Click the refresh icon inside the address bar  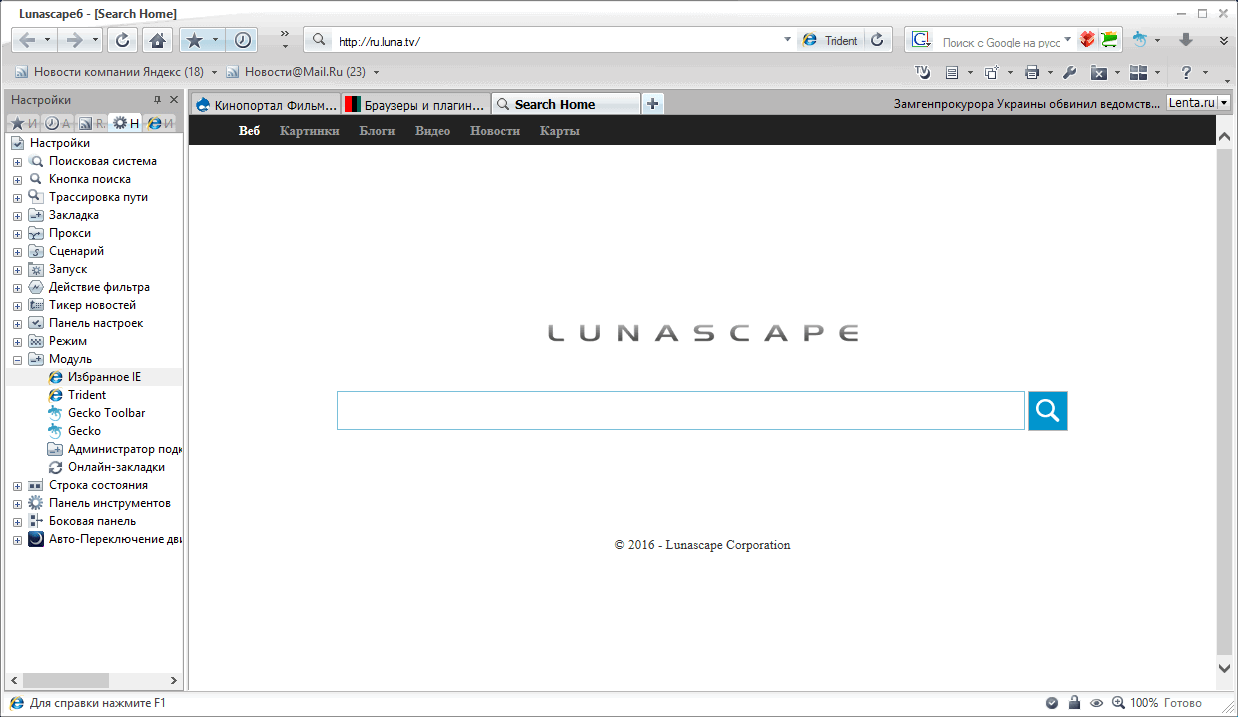[877, 40]
